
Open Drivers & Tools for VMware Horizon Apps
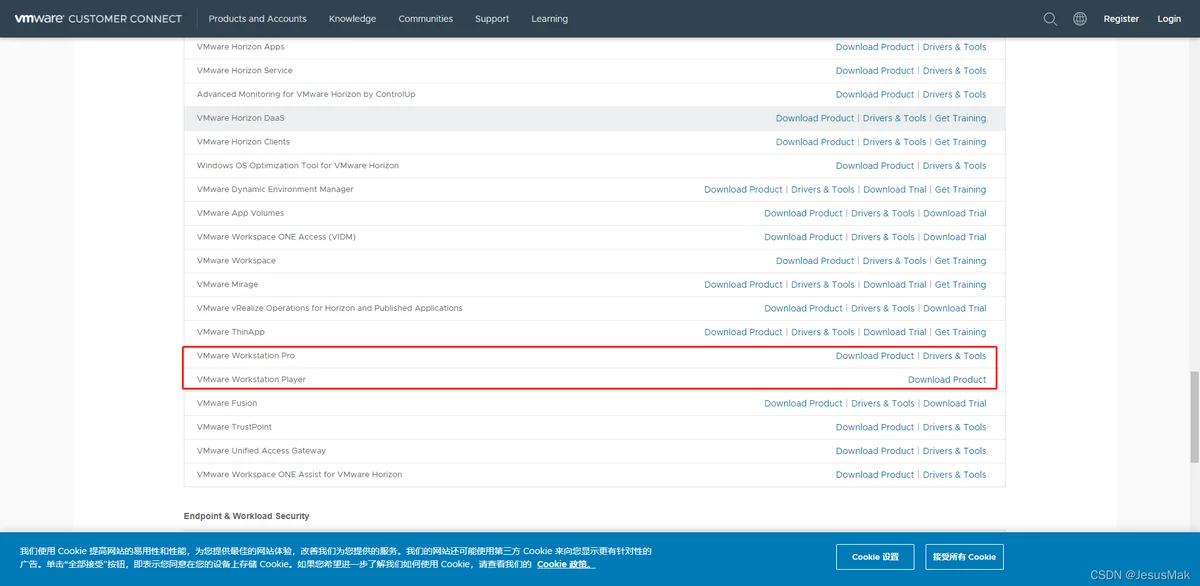pyautogui.click(x=954, y=47)
